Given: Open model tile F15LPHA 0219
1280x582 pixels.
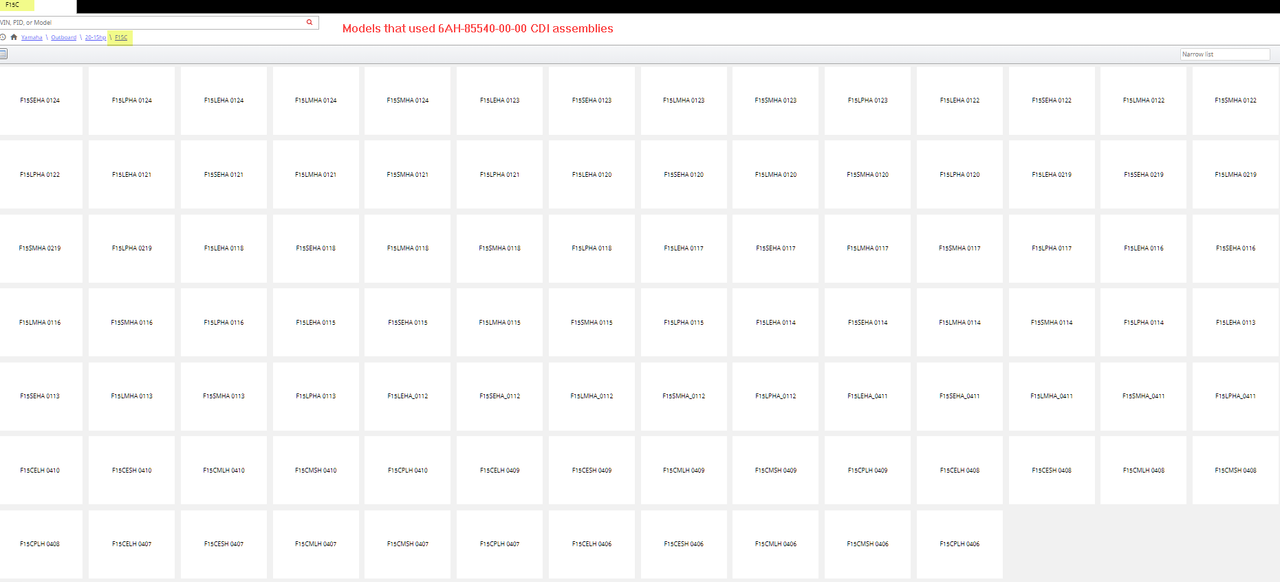Looking at the screenshot, I should coord(132,248).
